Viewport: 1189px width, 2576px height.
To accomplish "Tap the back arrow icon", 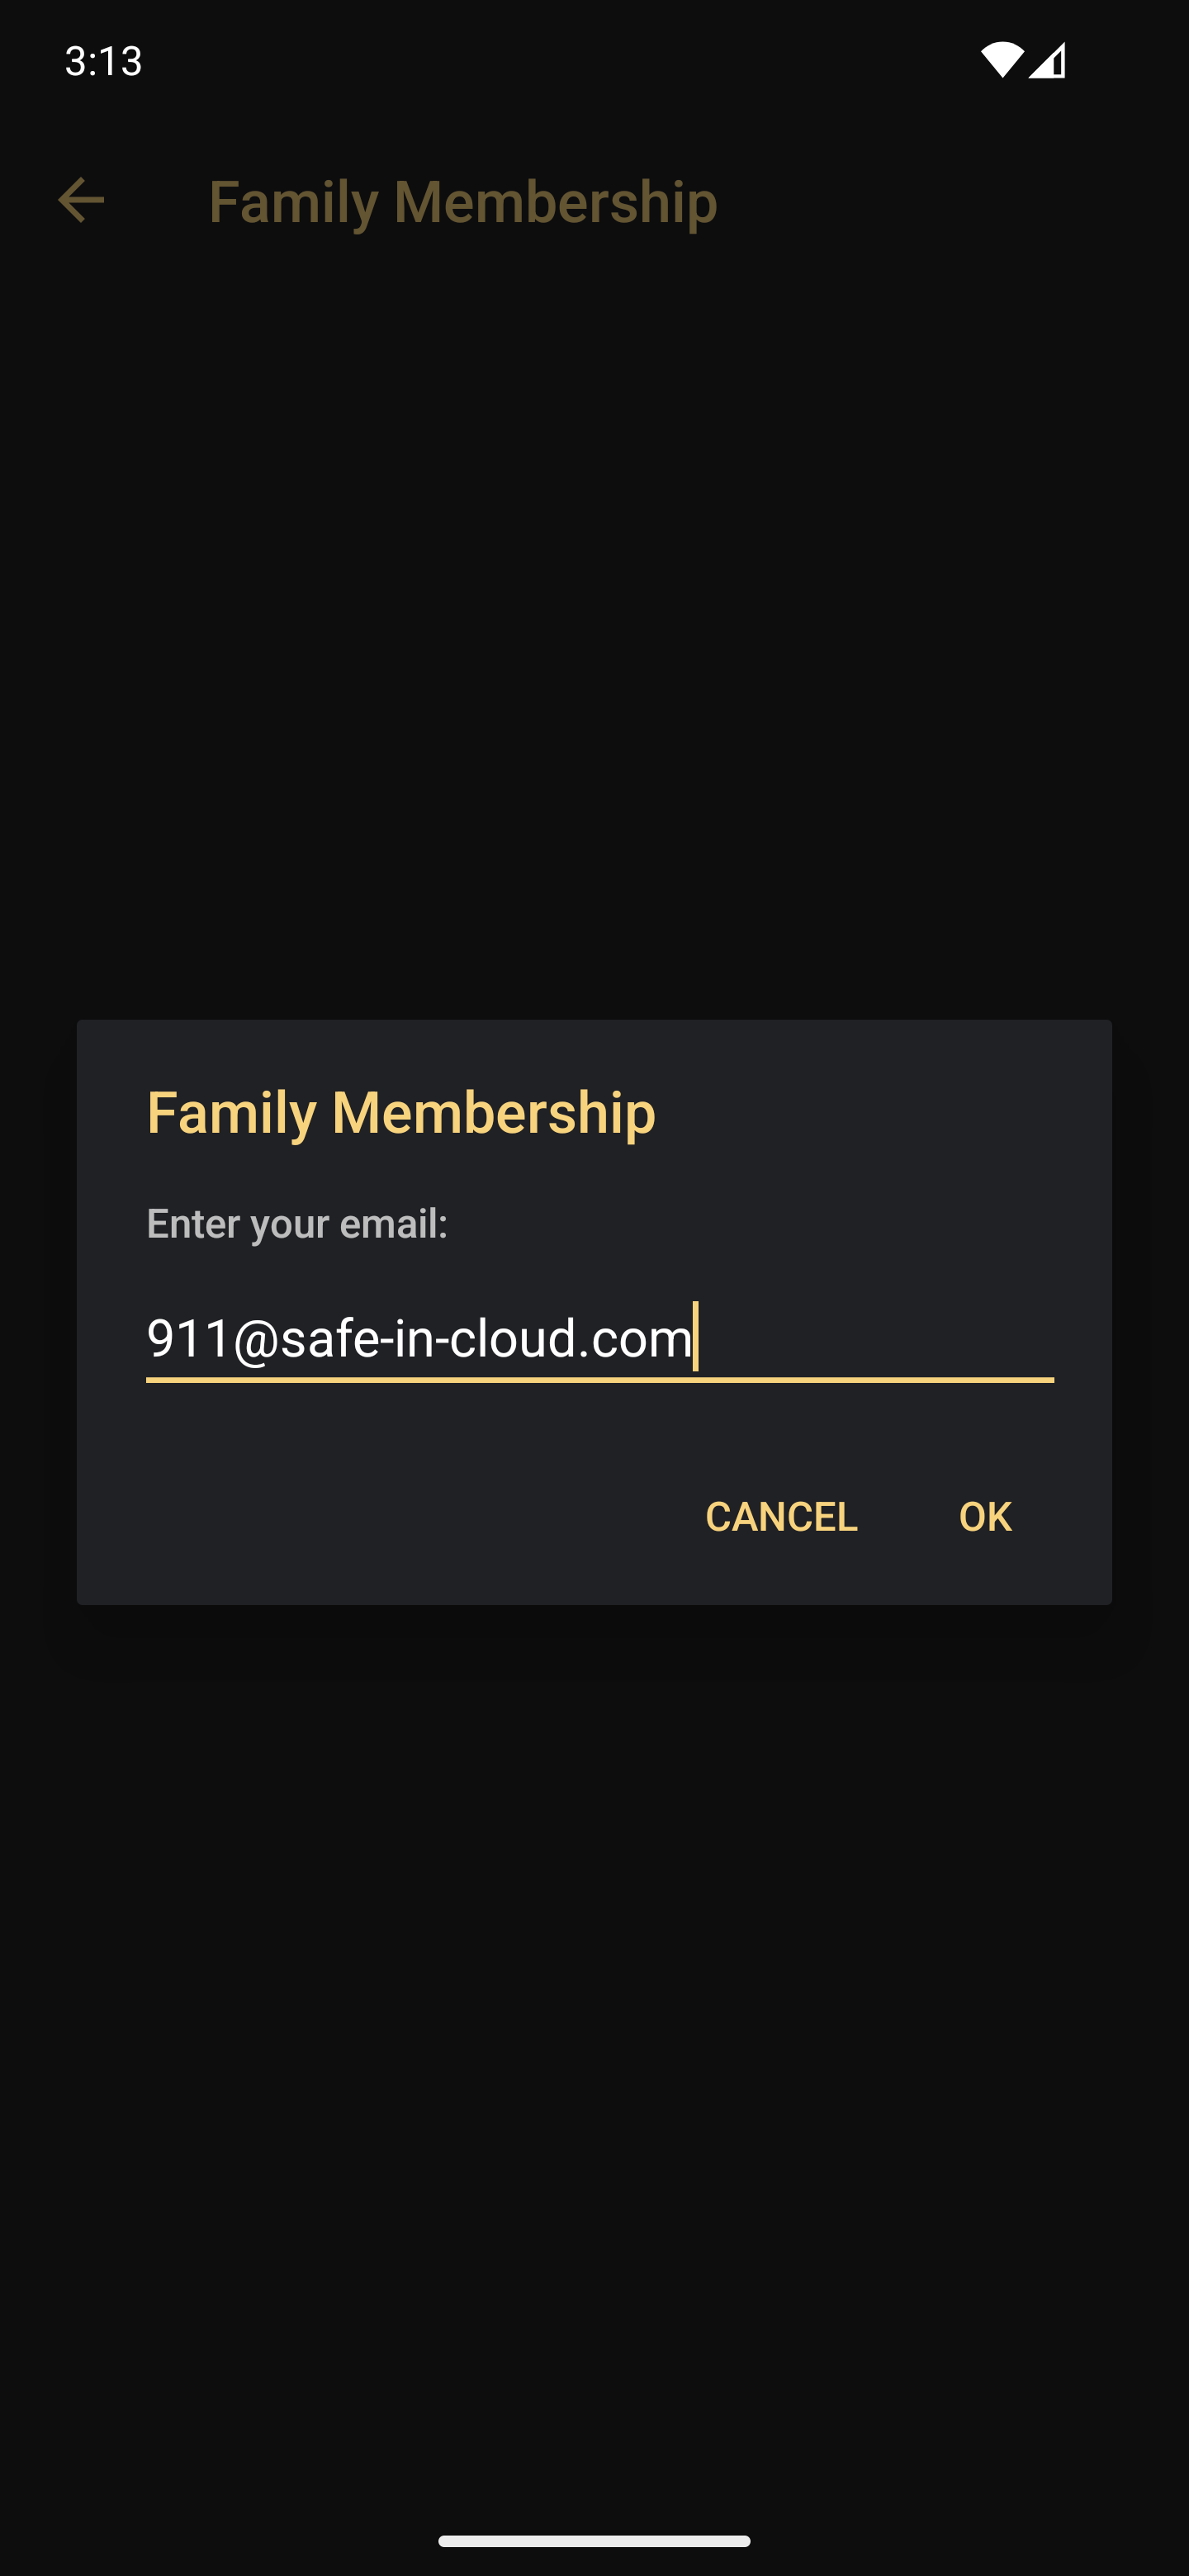I will coord(81,200).
